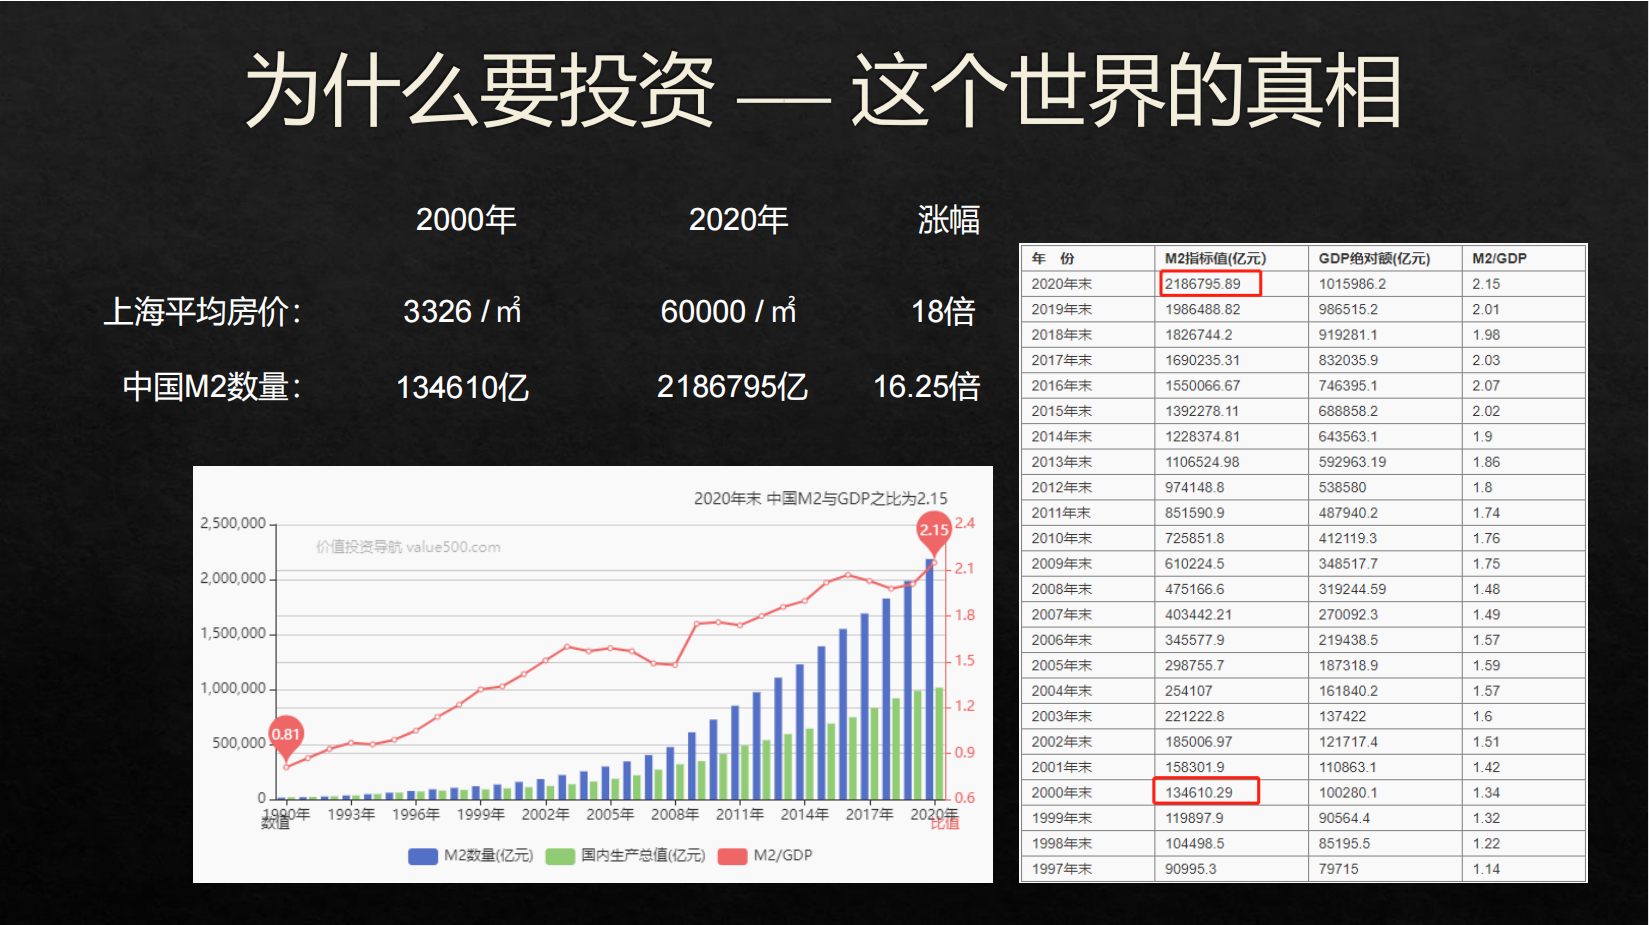Click the 2000年 column header
The image size is (1649, 925).
(x=466, y=219)
